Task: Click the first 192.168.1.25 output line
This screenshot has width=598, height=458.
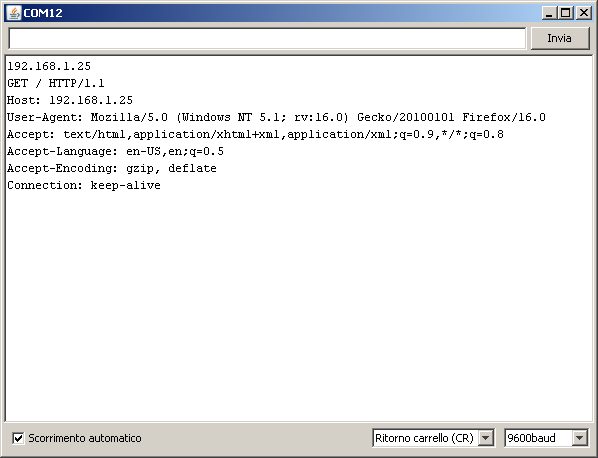Action: [49, 66]
